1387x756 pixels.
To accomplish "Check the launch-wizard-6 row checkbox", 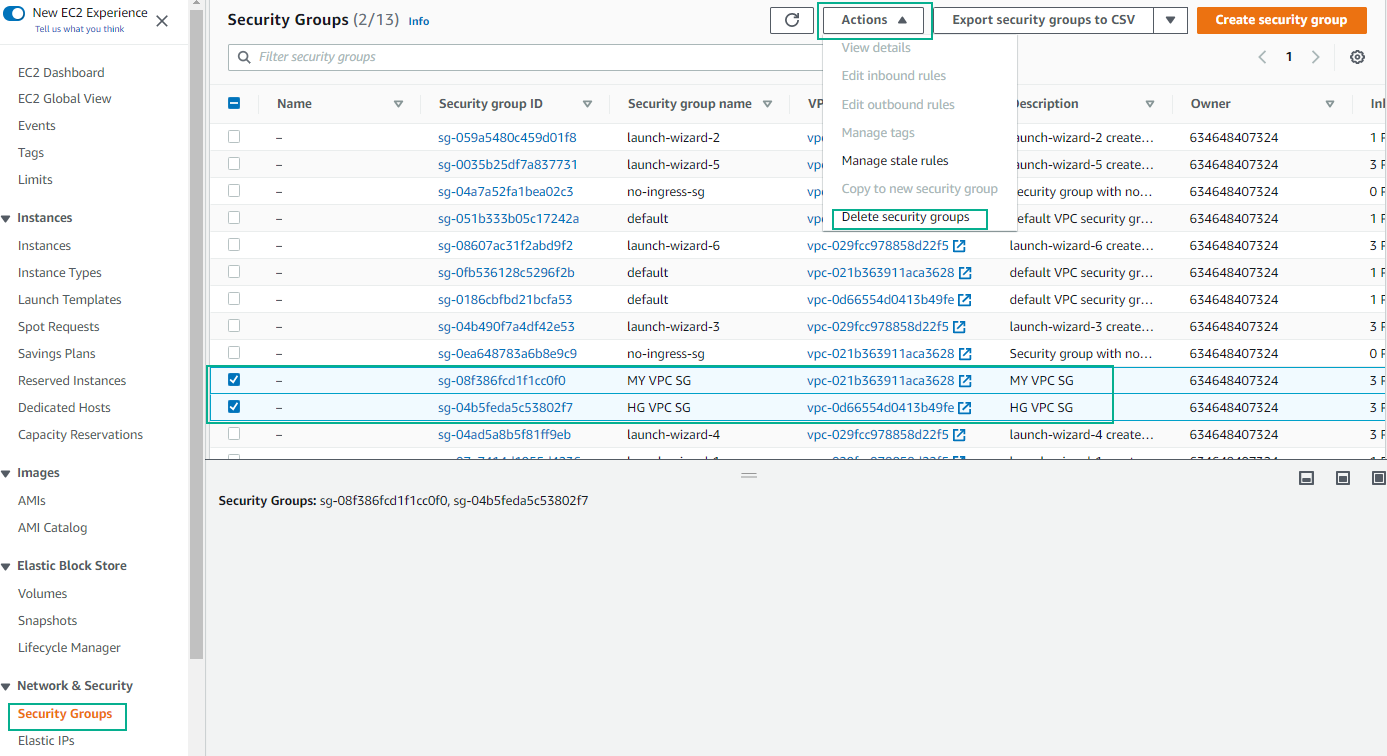I will click(234, 245).
